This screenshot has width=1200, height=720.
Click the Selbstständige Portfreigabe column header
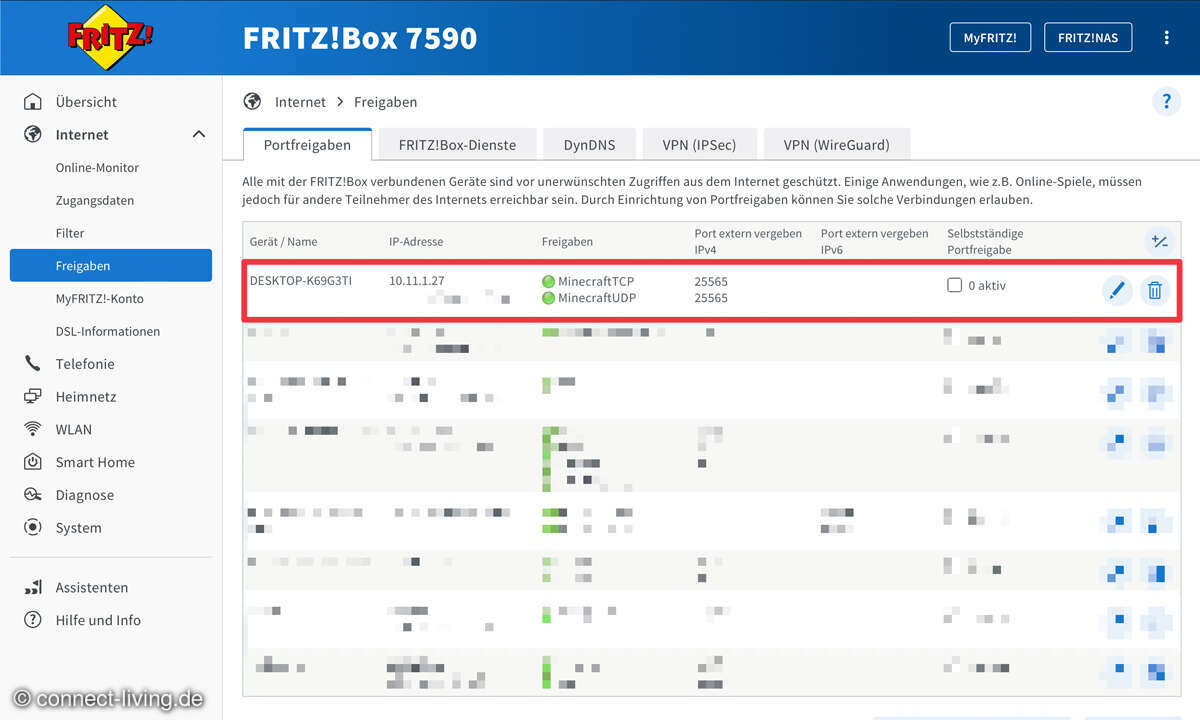pos(985,241)
